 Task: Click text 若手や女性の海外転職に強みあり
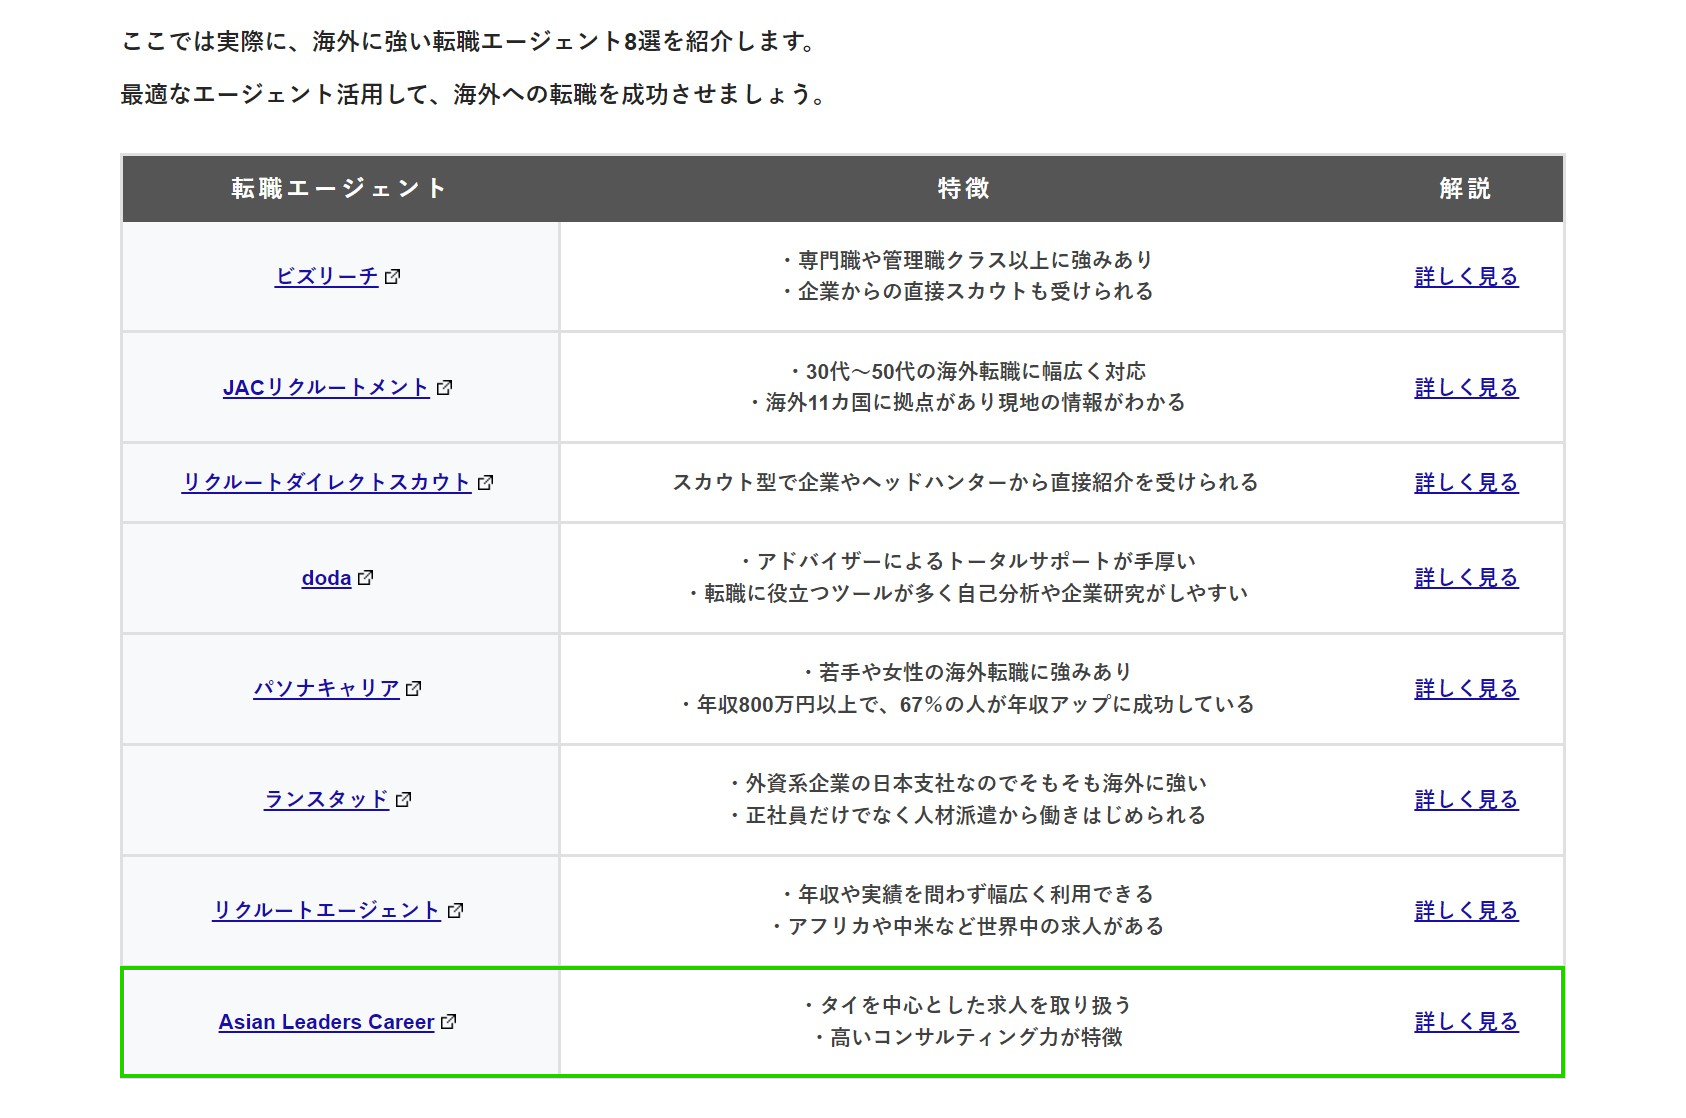(975, 672)
